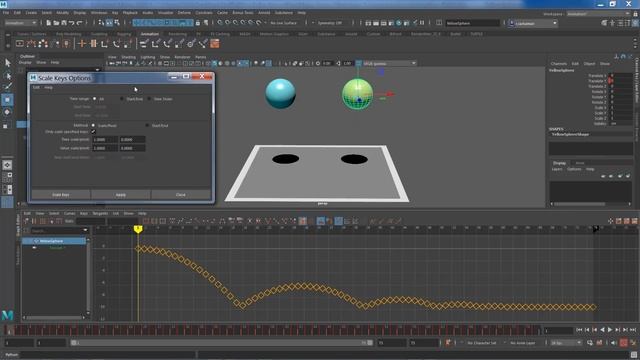Image resolution: width=640 pixels, height=360 pixels.
Task: Click the New Scene icon
Action: 49,23
